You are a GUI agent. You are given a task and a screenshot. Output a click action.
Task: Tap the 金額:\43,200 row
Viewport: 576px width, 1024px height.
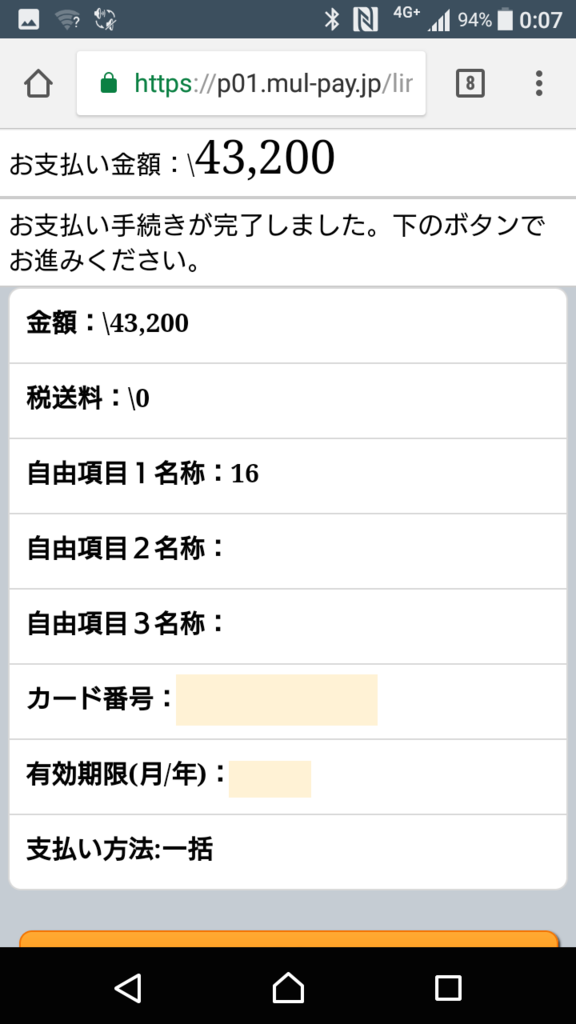(288, 325)
